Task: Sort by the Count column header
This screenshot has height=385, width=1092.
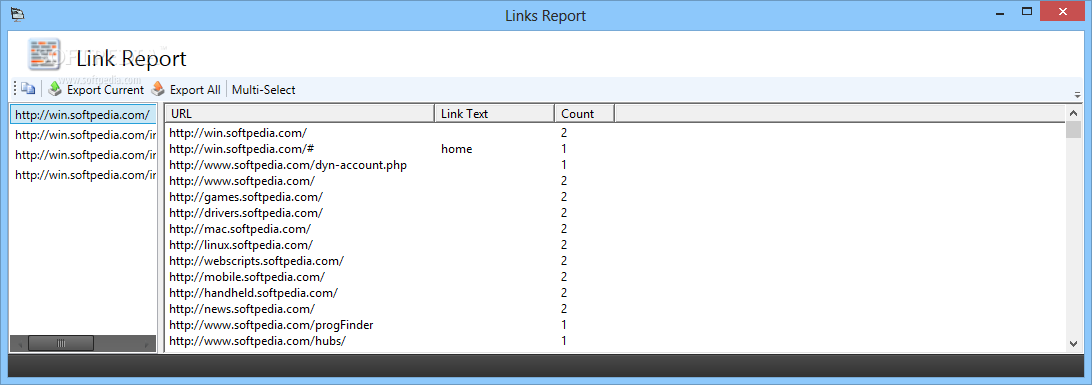Action: 584,113
